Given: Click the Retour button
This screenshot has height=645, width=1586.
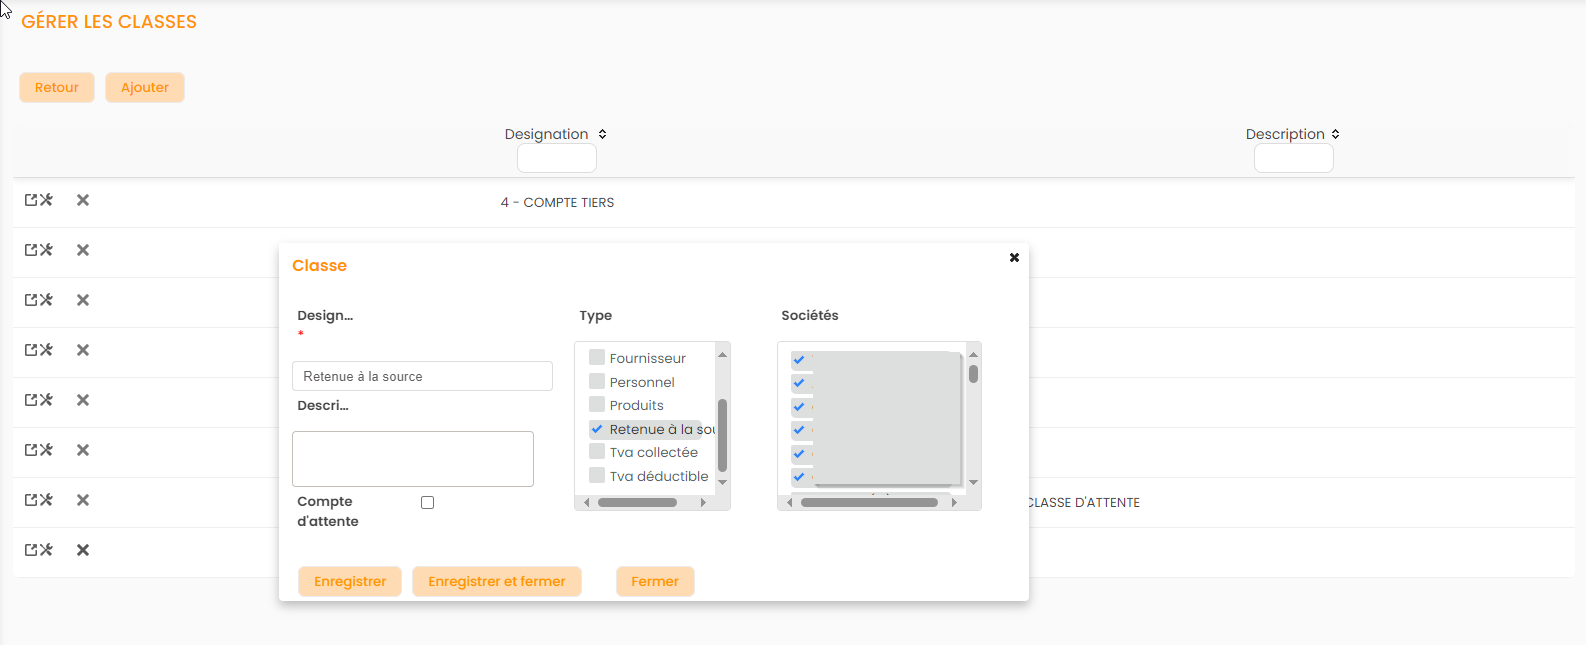Looking at the screenshot, I should tap(57, 87).
